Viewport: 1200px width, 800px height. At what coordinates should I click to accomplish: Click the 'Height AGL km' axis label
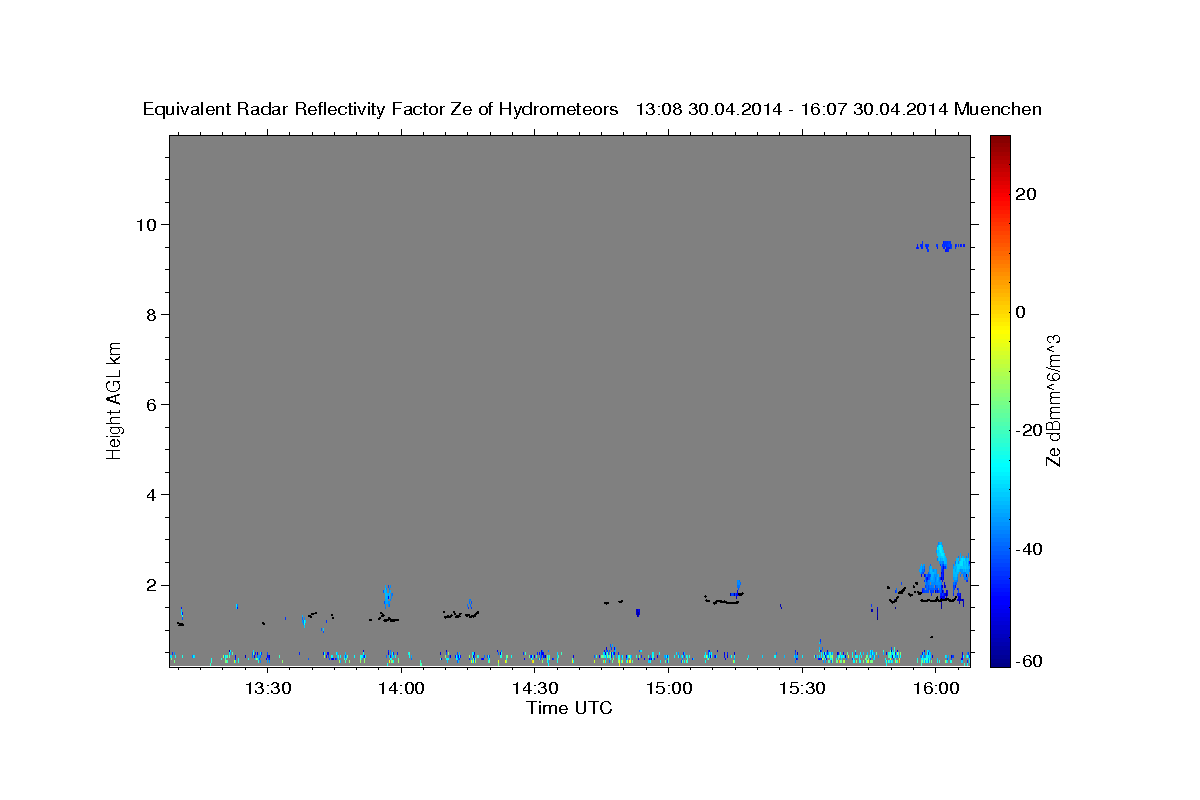click(115, 399)
